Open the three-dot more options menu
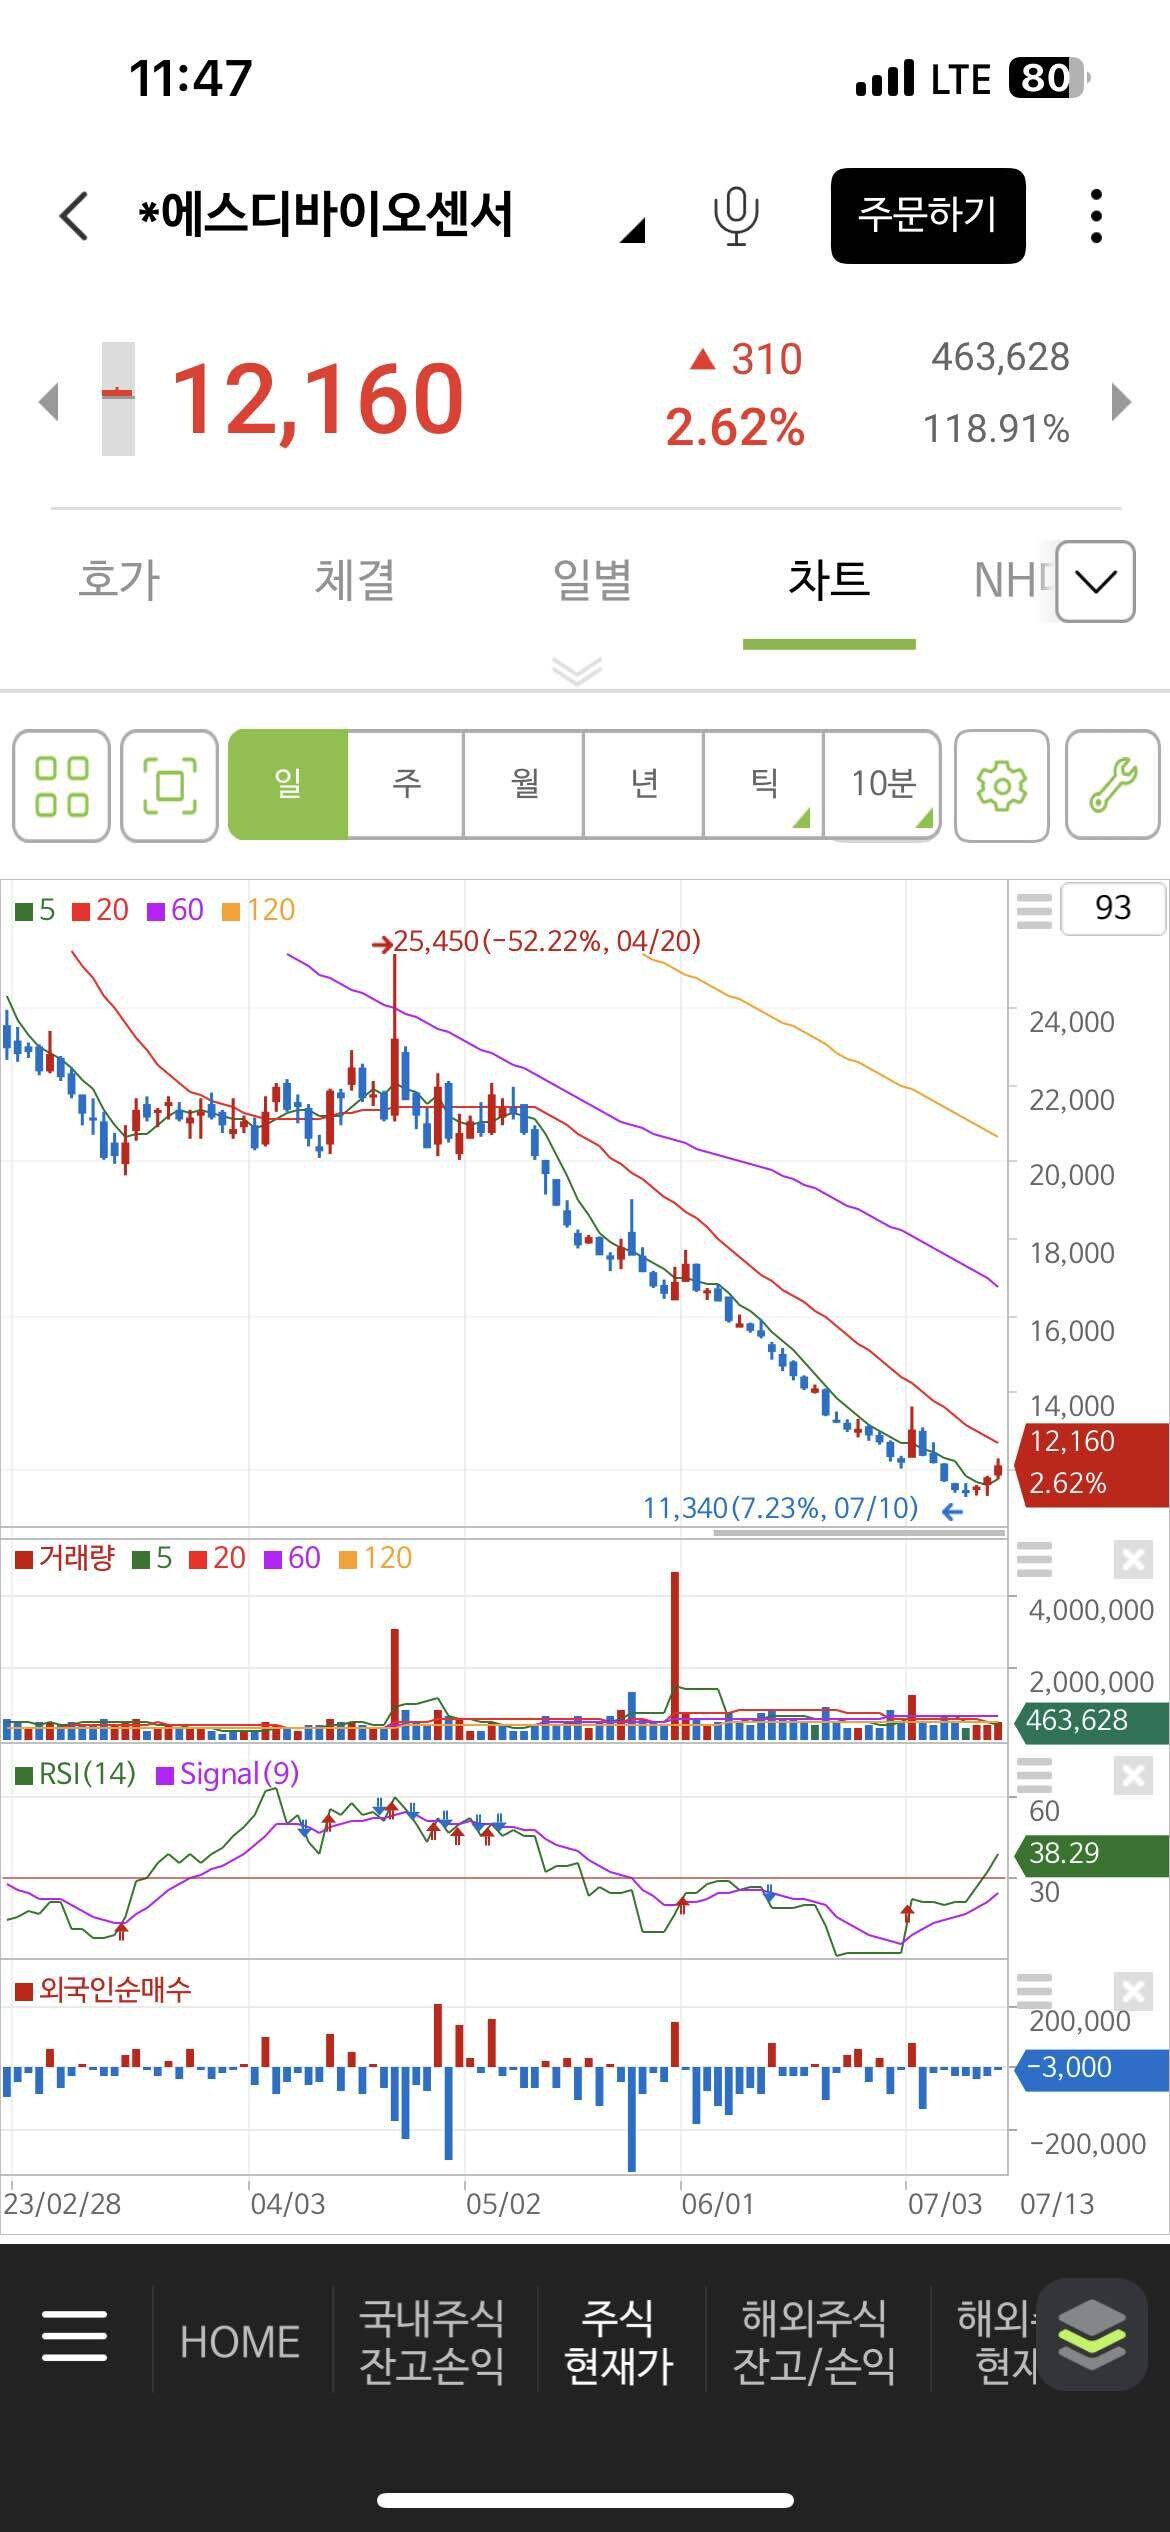 1096,216
